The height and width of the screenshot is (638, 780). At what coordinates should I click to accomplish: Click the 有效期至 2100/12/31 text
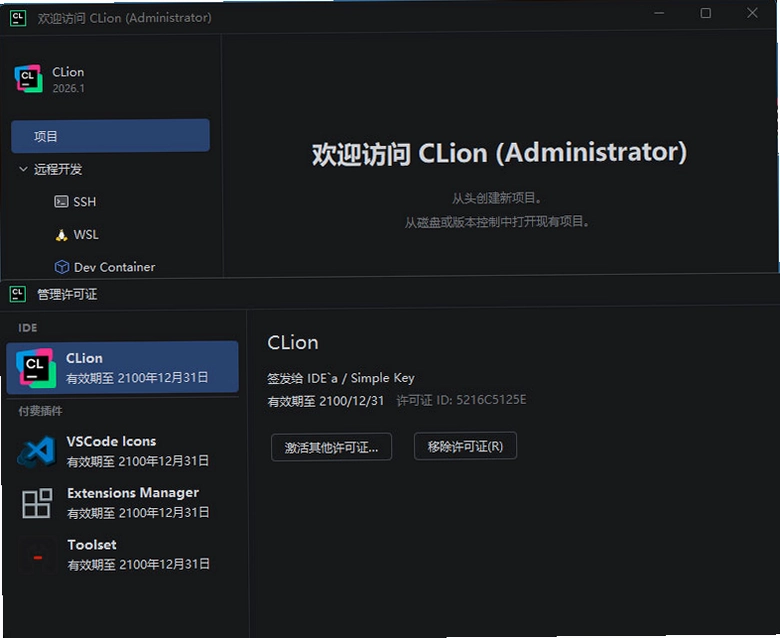tap(326, 401)
